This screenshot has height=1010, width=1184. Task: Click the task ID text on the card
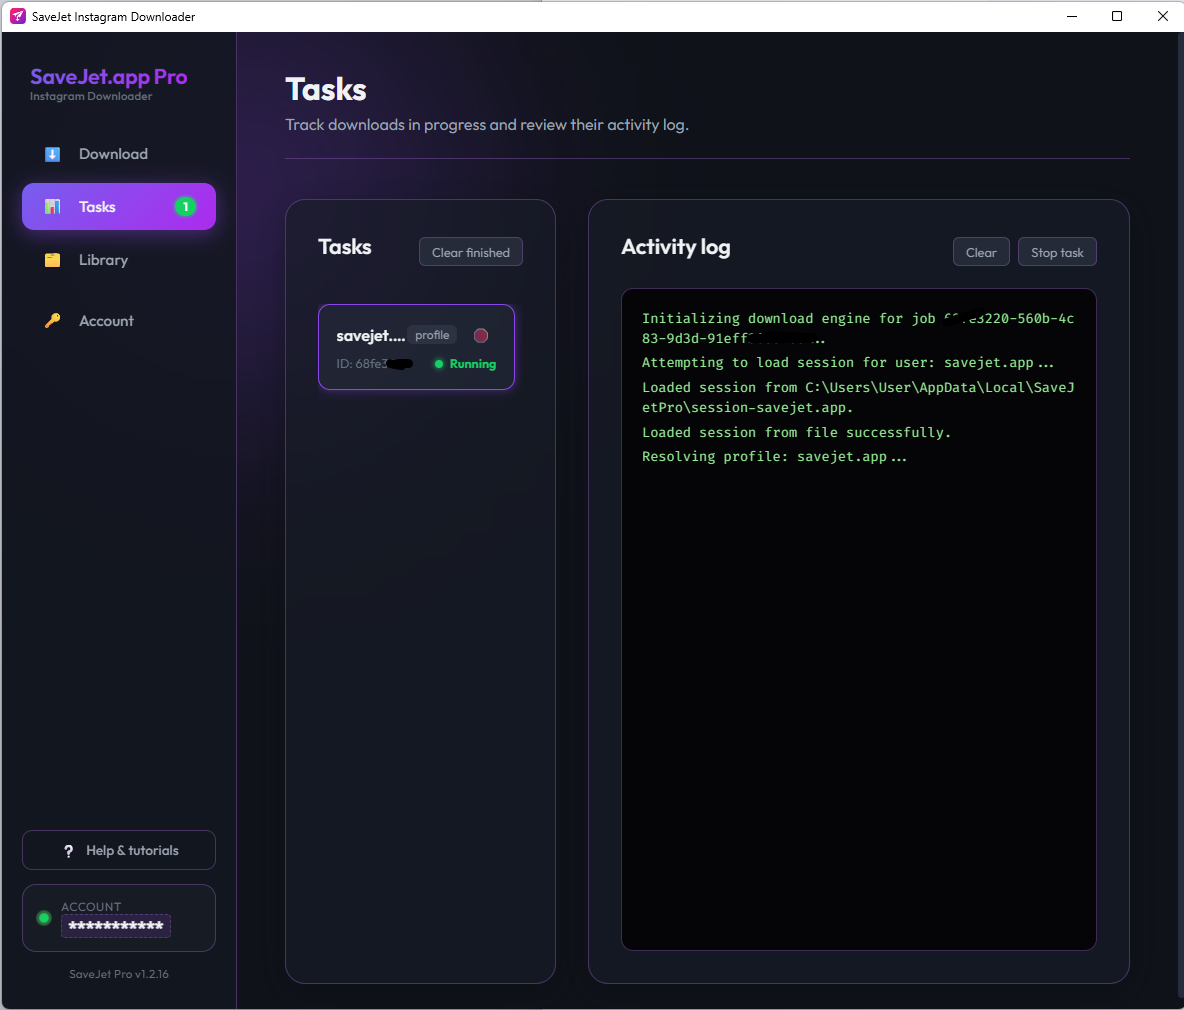[x=375, y=364]
